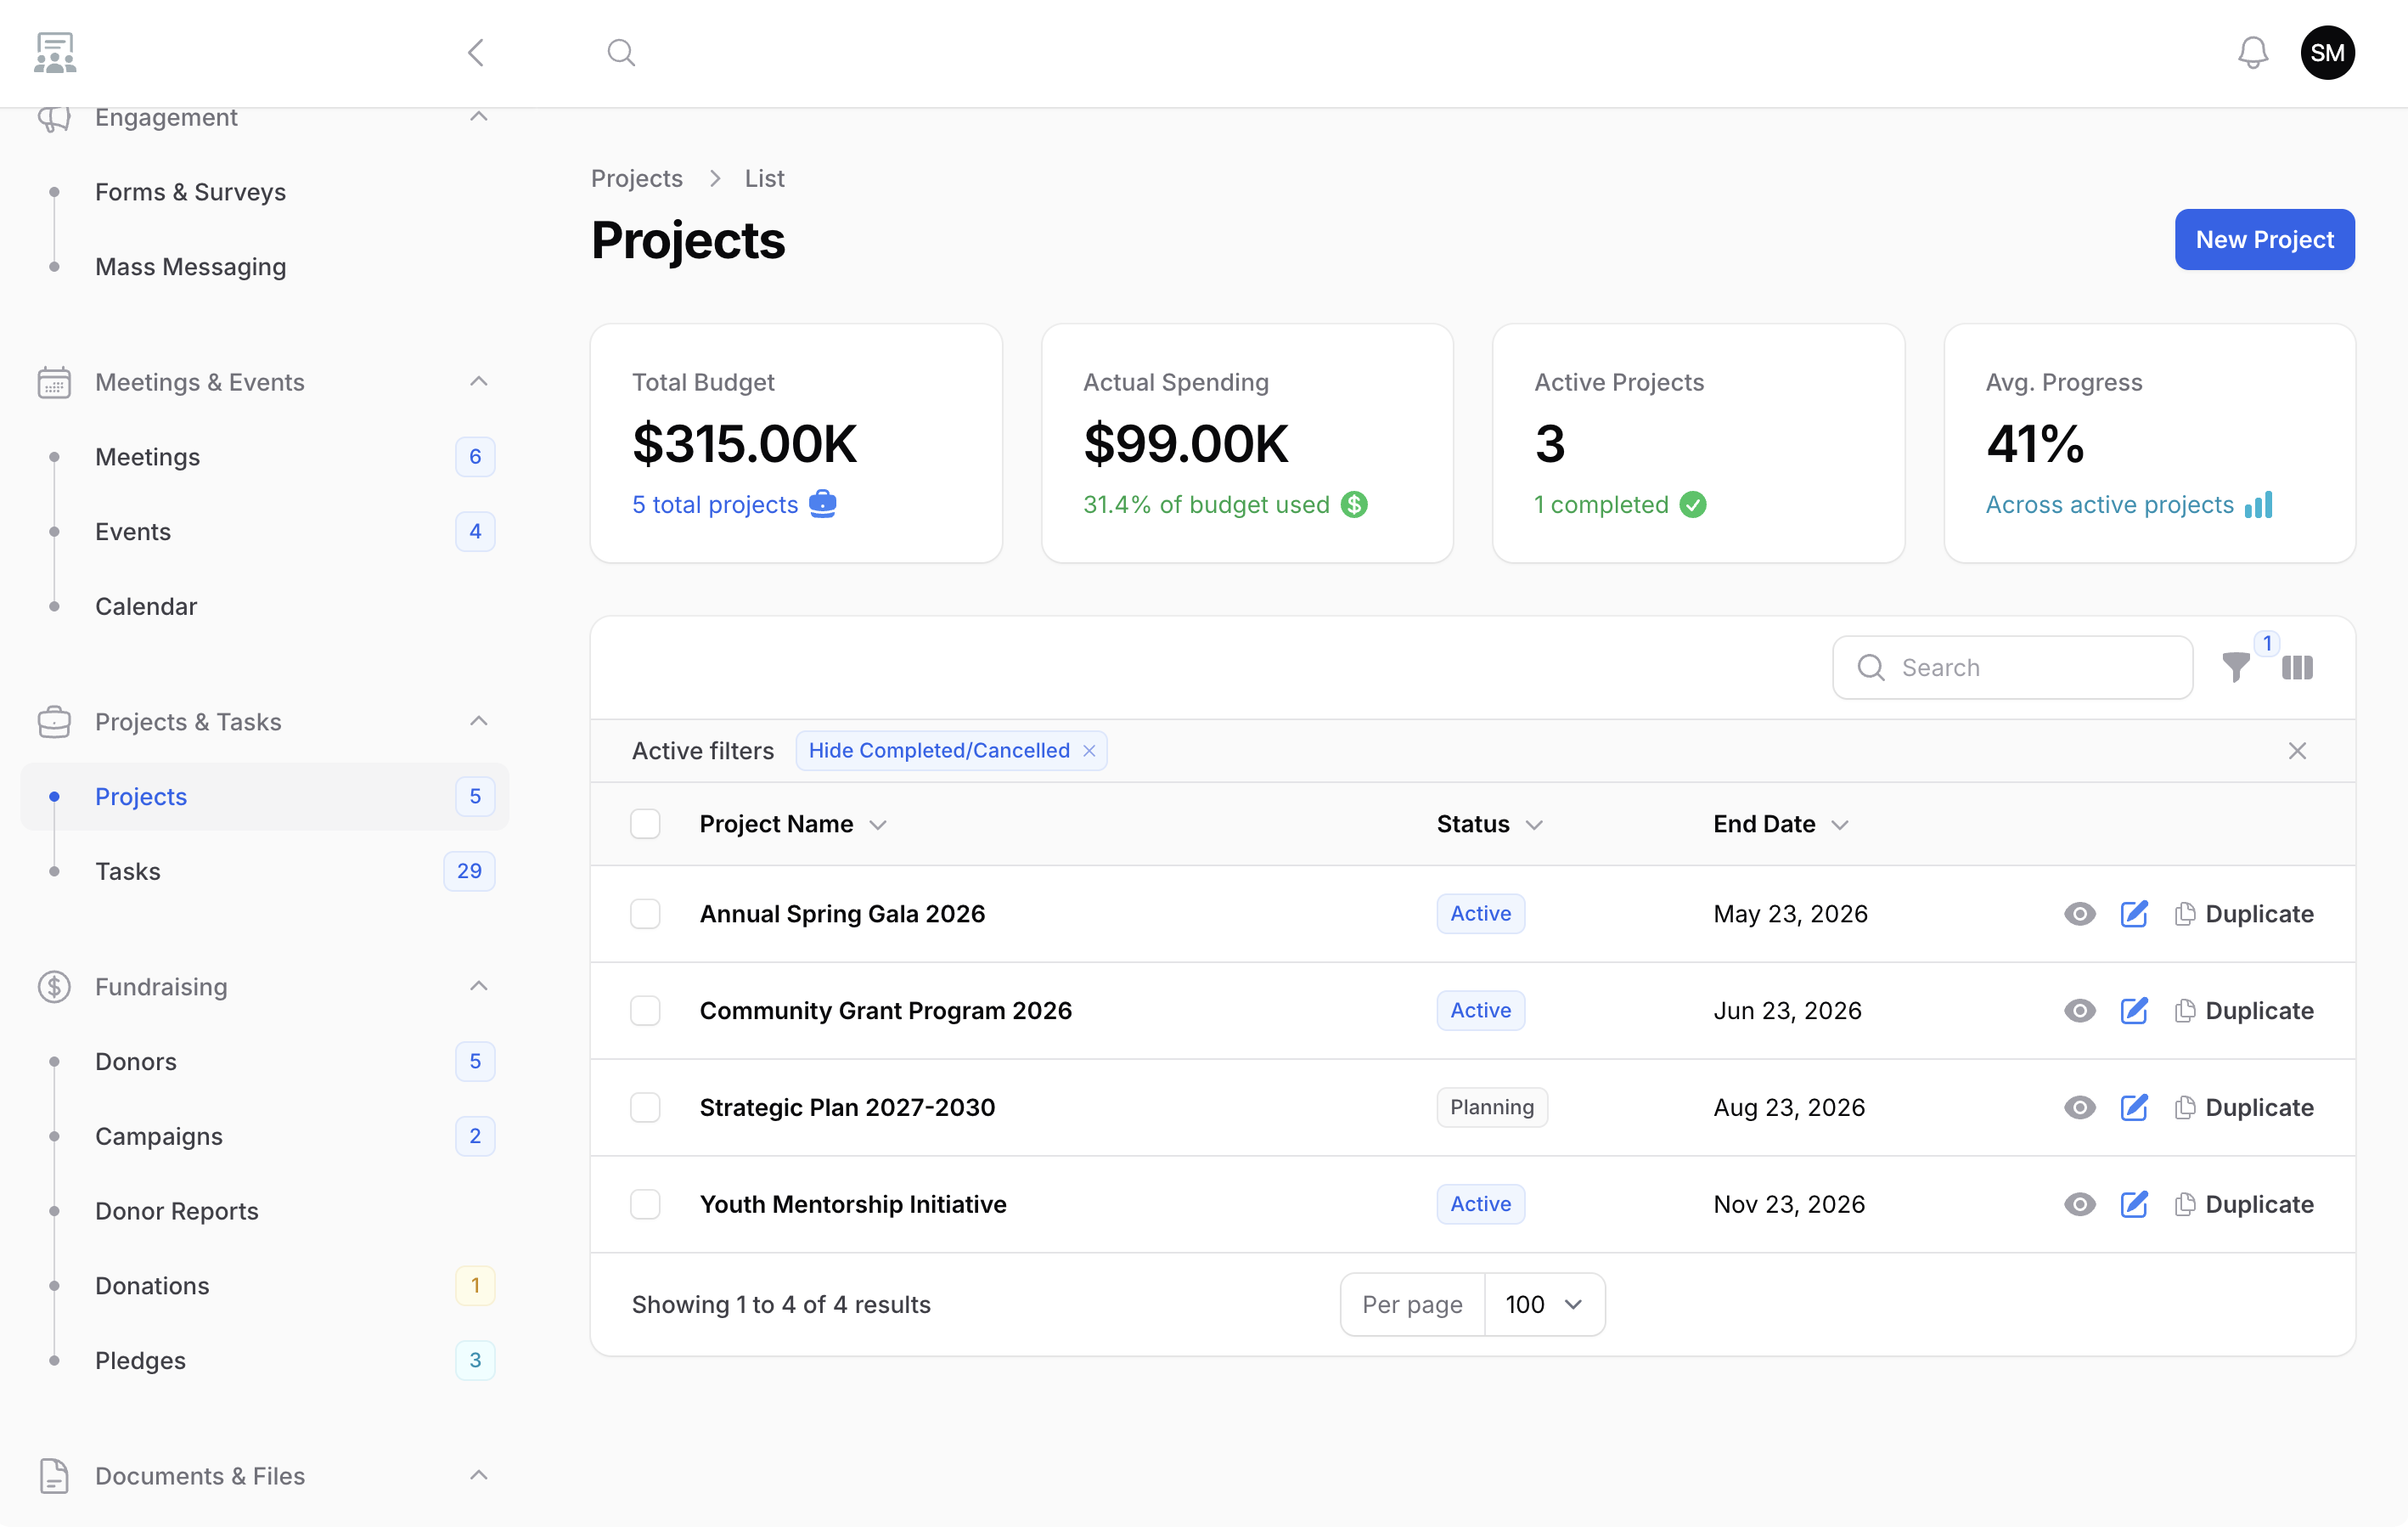This screenshot has width=2408, height=1527.
Task: Click the Projects & Tasks briefcase icon in sidebar
Action: click(54, 721)
